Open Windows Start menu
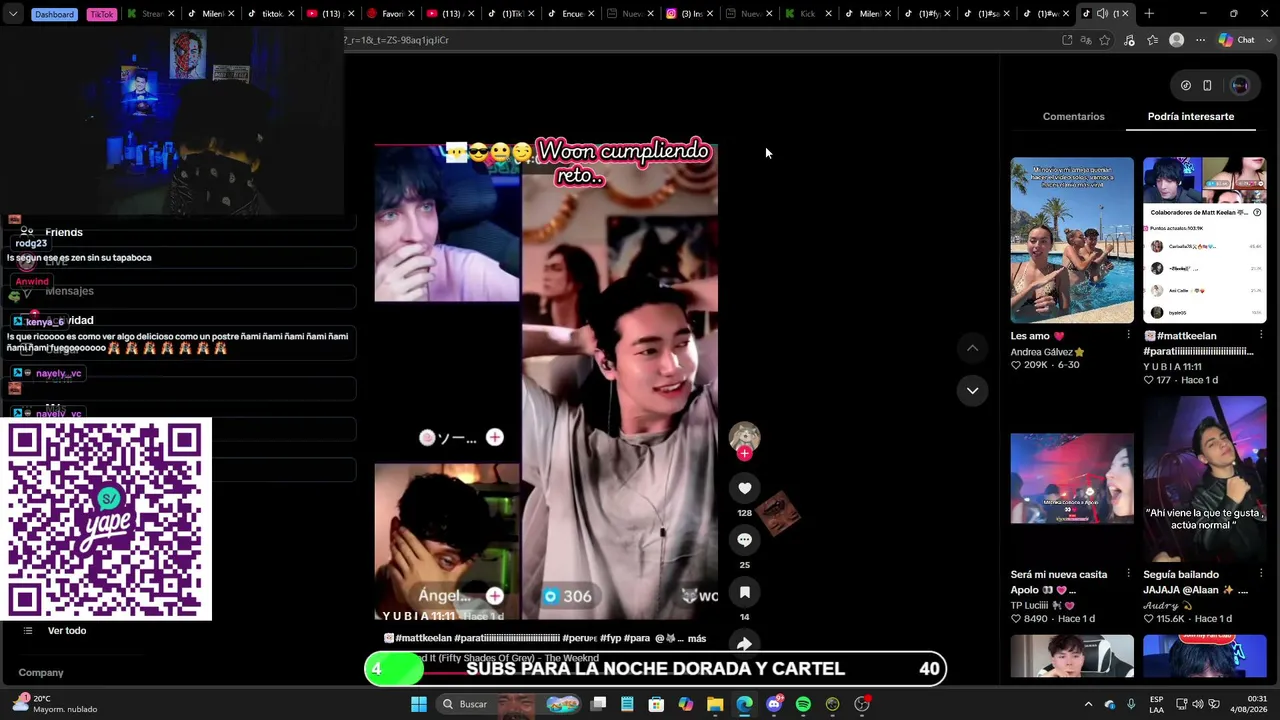 point(419,704)
